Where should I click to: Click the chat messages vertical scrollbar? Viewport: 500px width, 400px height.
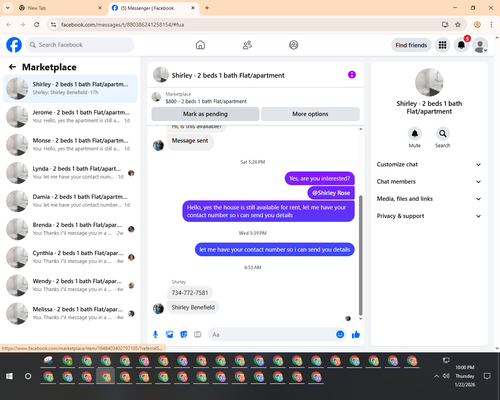pos(360,255)
